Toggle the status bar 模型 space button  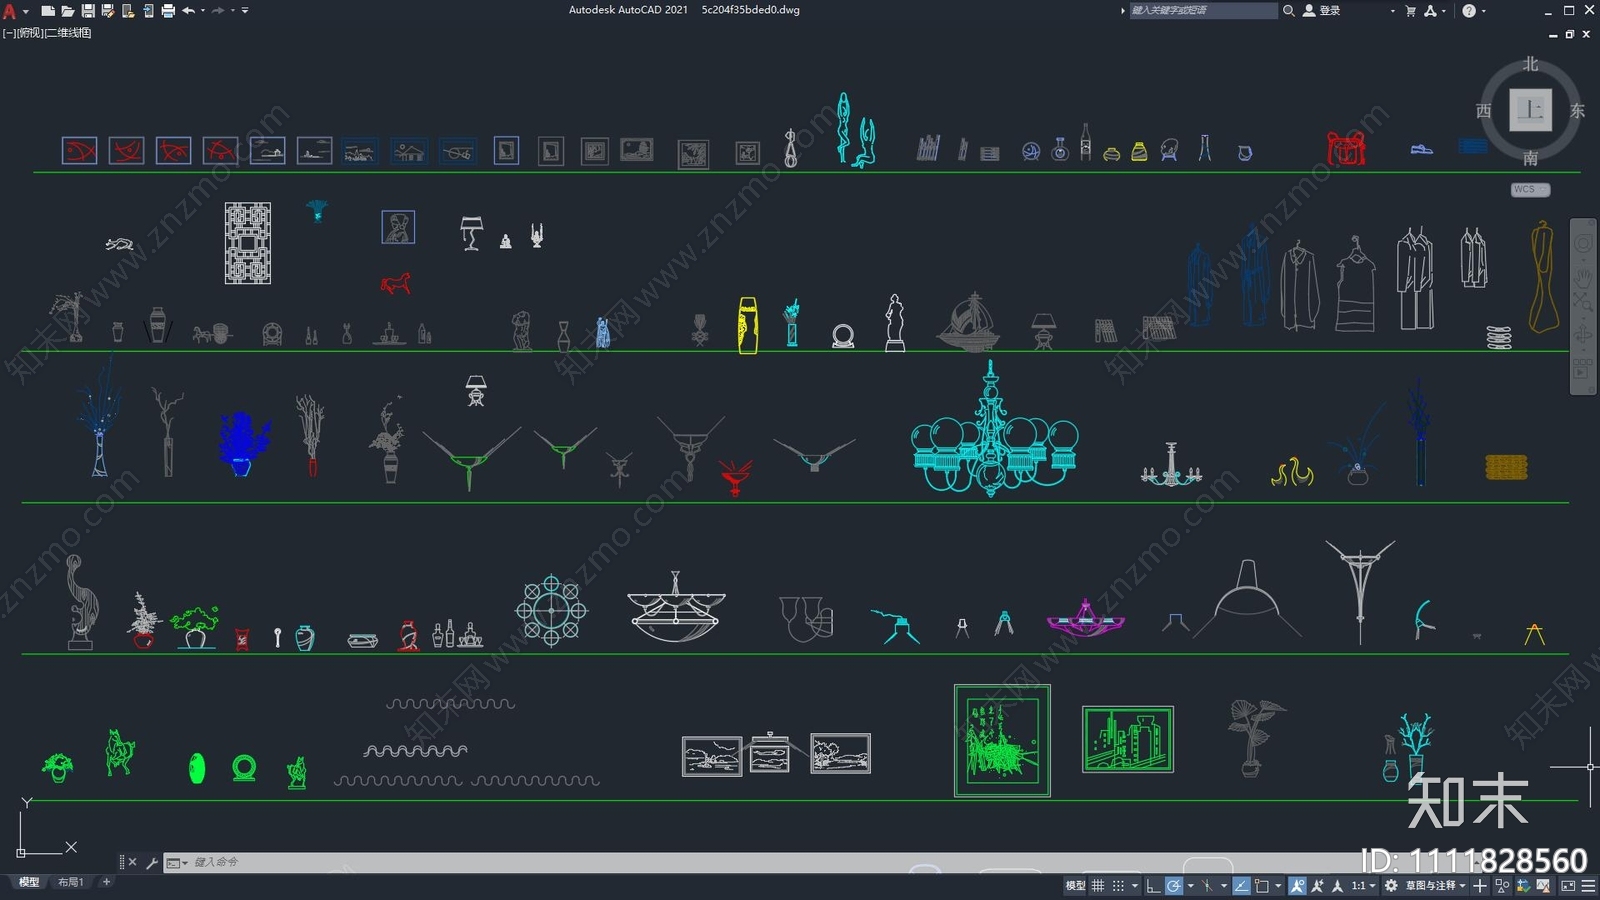point(1075,886)
